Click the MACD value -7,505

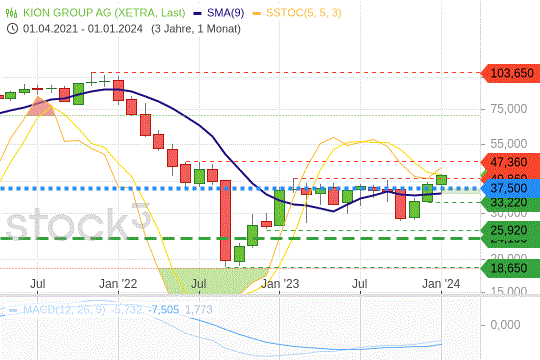coord(164,310)
